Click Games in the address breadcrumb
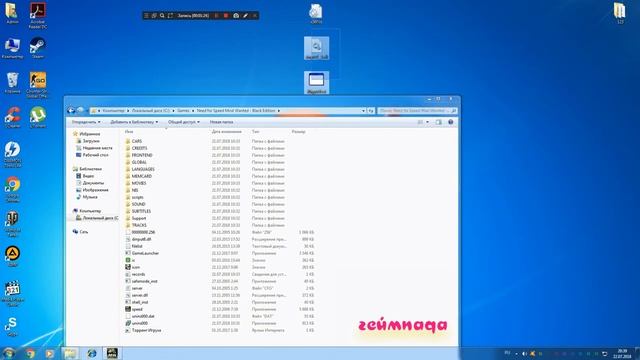Screen dimensions: 640x360 (x=183, y=111)
